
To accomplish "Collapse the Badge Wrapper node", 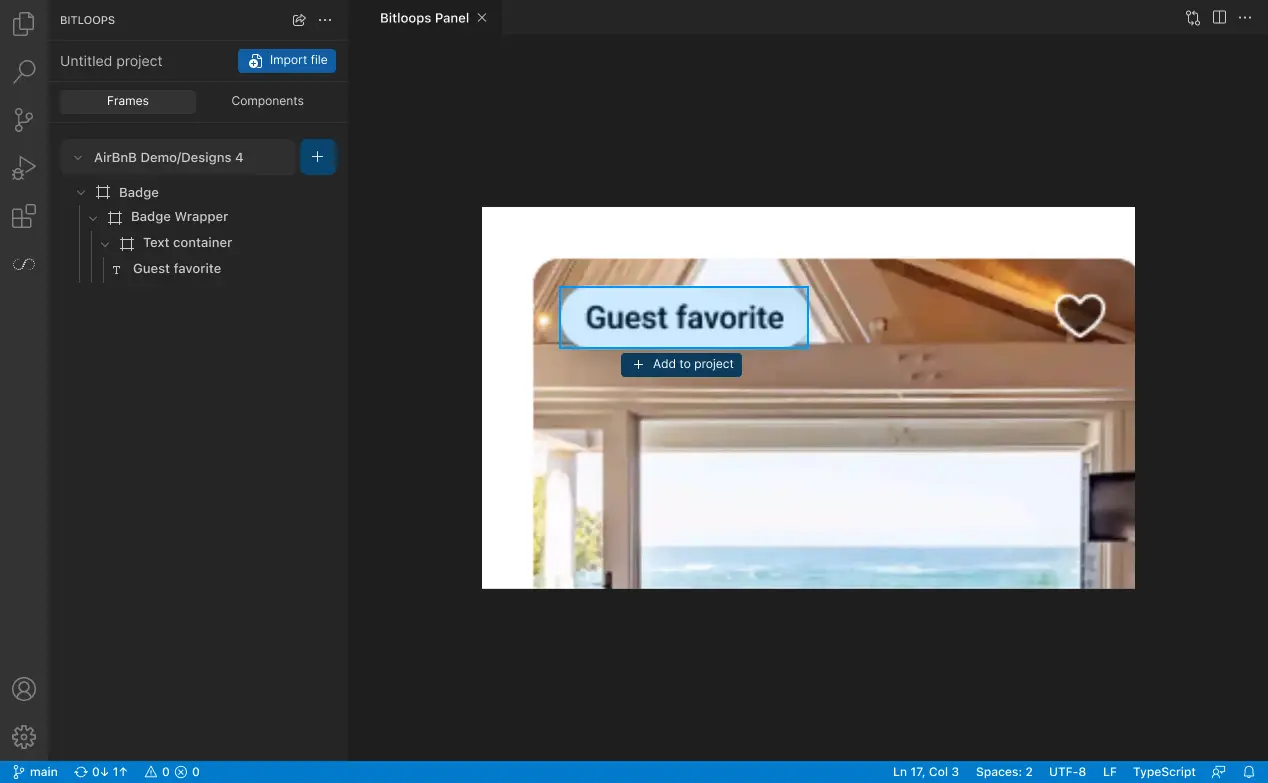I will (x=93, y=217).
